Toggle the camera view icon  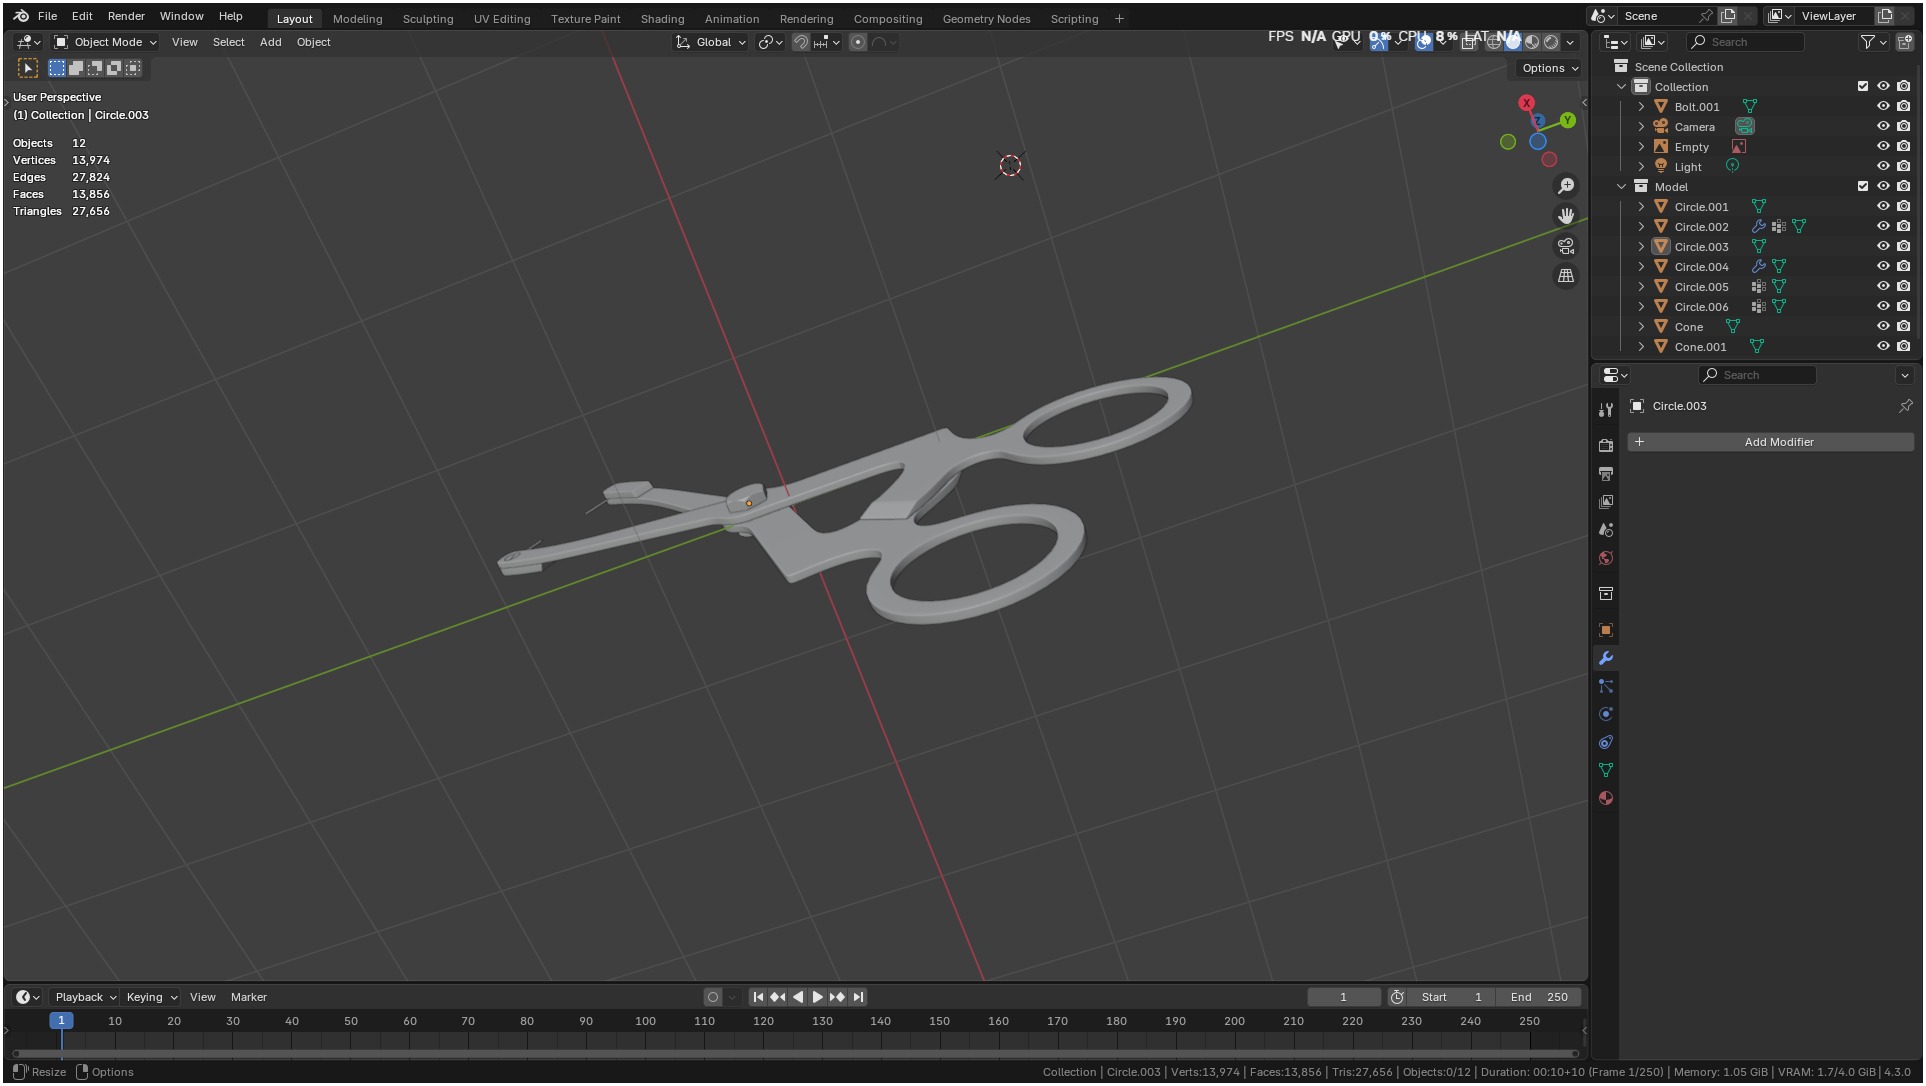tap(1566, 246)
